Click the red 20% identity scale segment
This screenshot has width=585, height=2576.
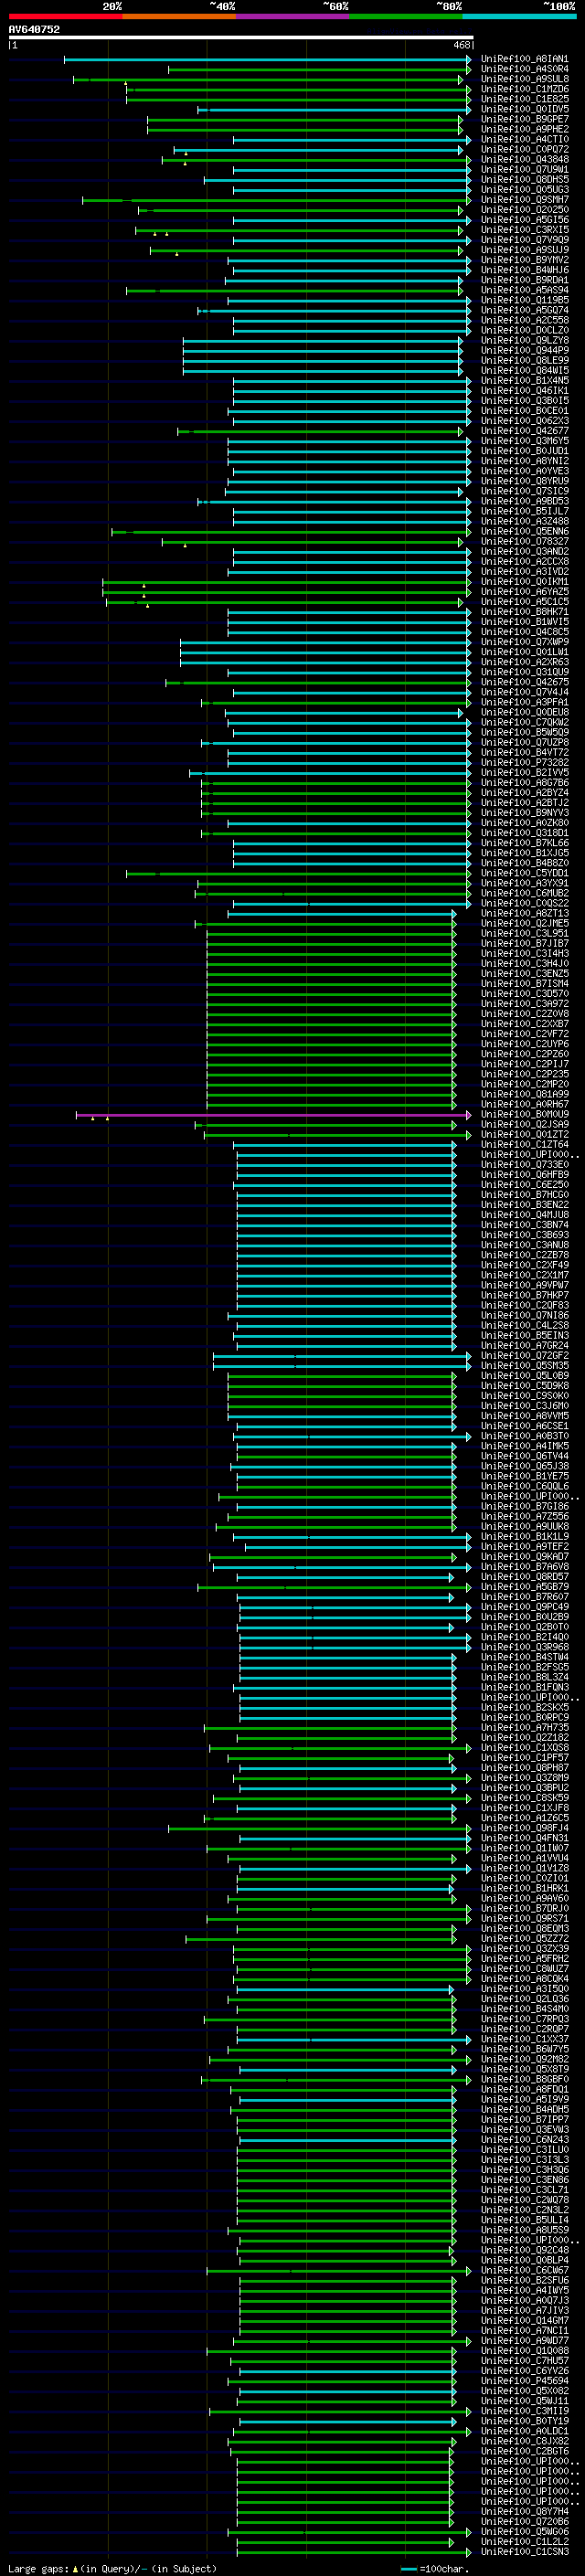point(65,16)
